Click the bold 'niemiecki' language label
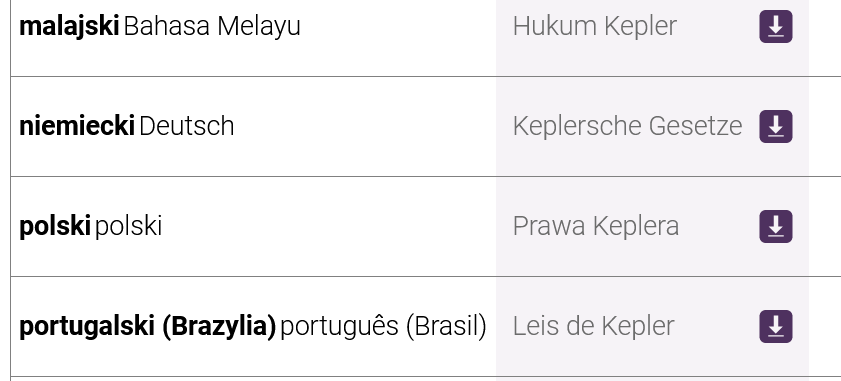 (77, 126)
